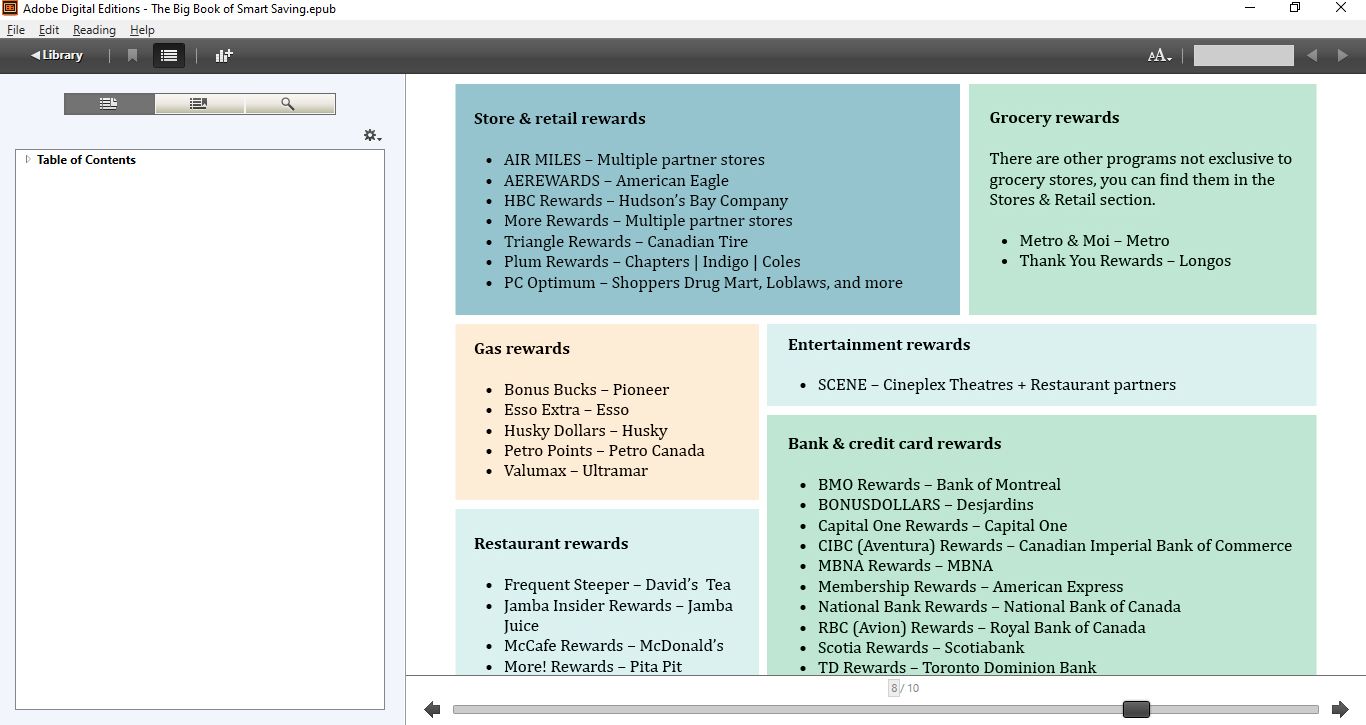The width and height of the screenshot is (1366, 725).
Task: Switch to the Bookmarks panel tab
Action: coord(199,104)
